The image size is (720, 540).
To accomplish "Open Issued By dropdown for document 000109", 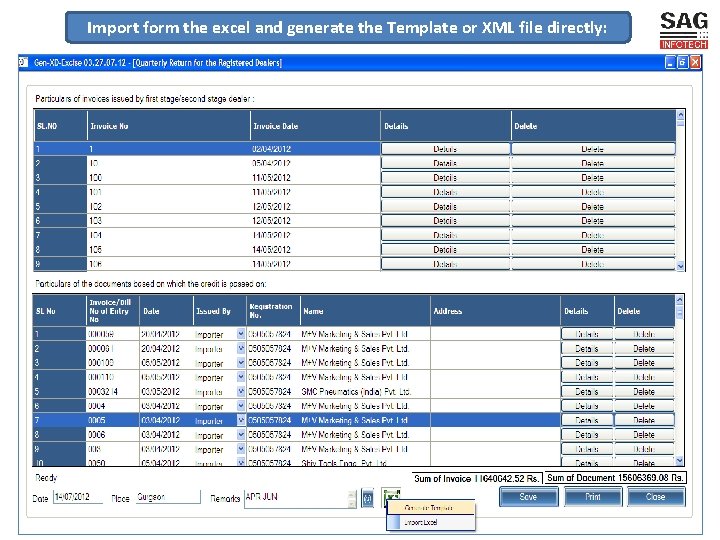I will (x=241, y=363).
